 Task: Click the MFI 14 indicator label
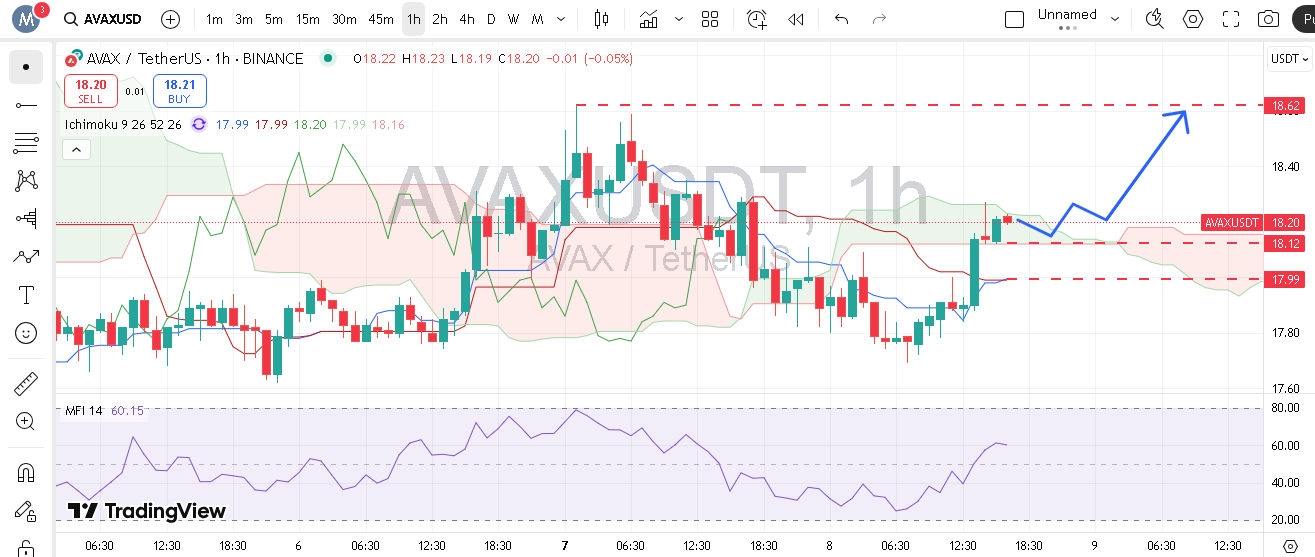[x=84, y=410]
